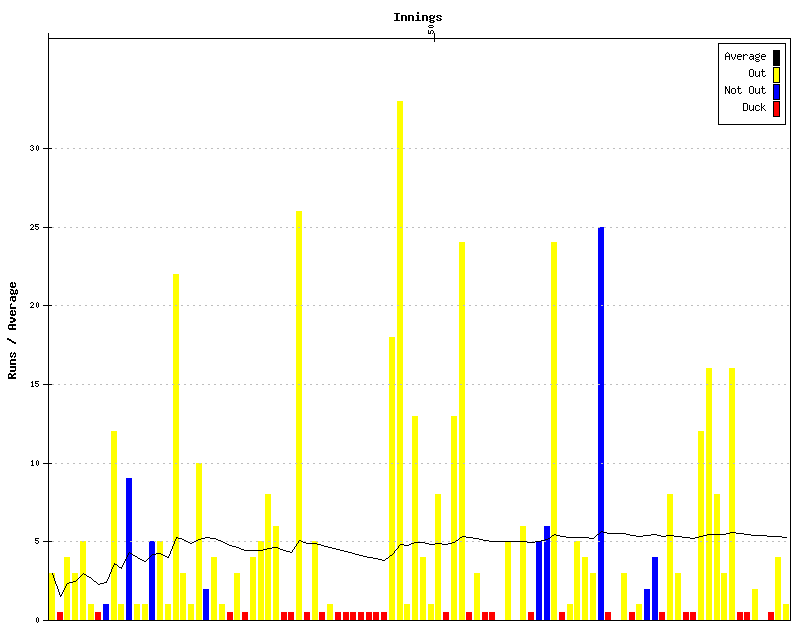Select the yellow bar reaching 18 runs
Image resolution: width=800 pixels, height=640 pixels.
[x=392, y=479]
